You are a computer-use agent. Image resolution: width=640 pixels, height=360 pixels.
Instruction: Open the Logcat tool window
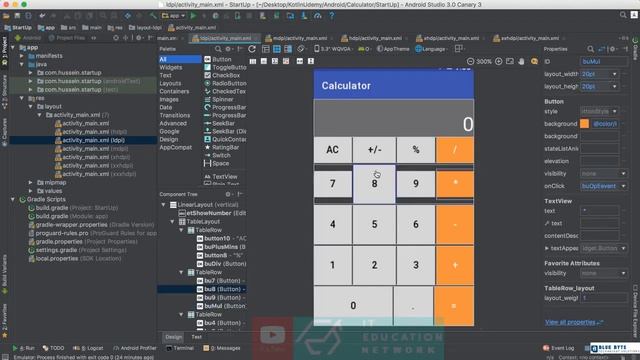[x=89, y=348]
